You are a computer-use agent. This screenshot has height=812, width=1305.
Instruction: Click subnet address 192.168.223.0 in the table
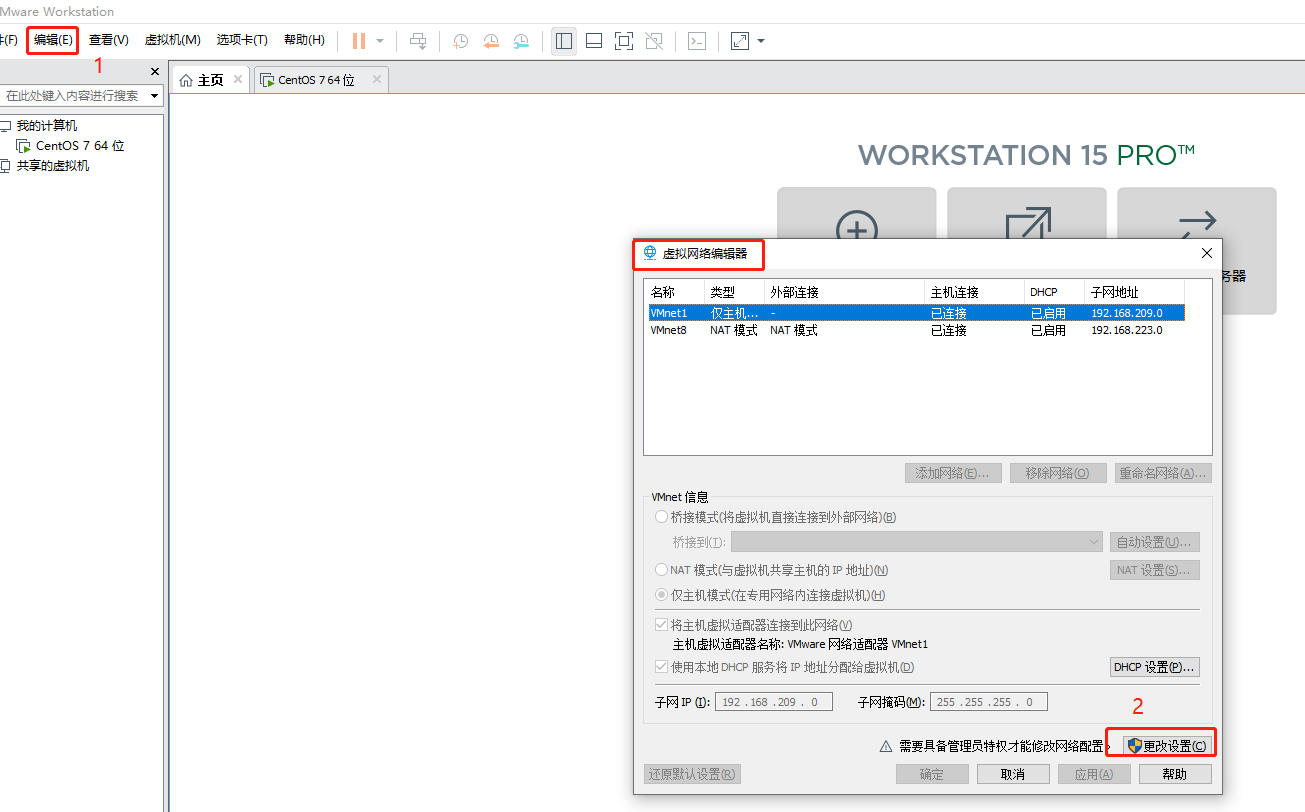click(x=1126, y=330)
